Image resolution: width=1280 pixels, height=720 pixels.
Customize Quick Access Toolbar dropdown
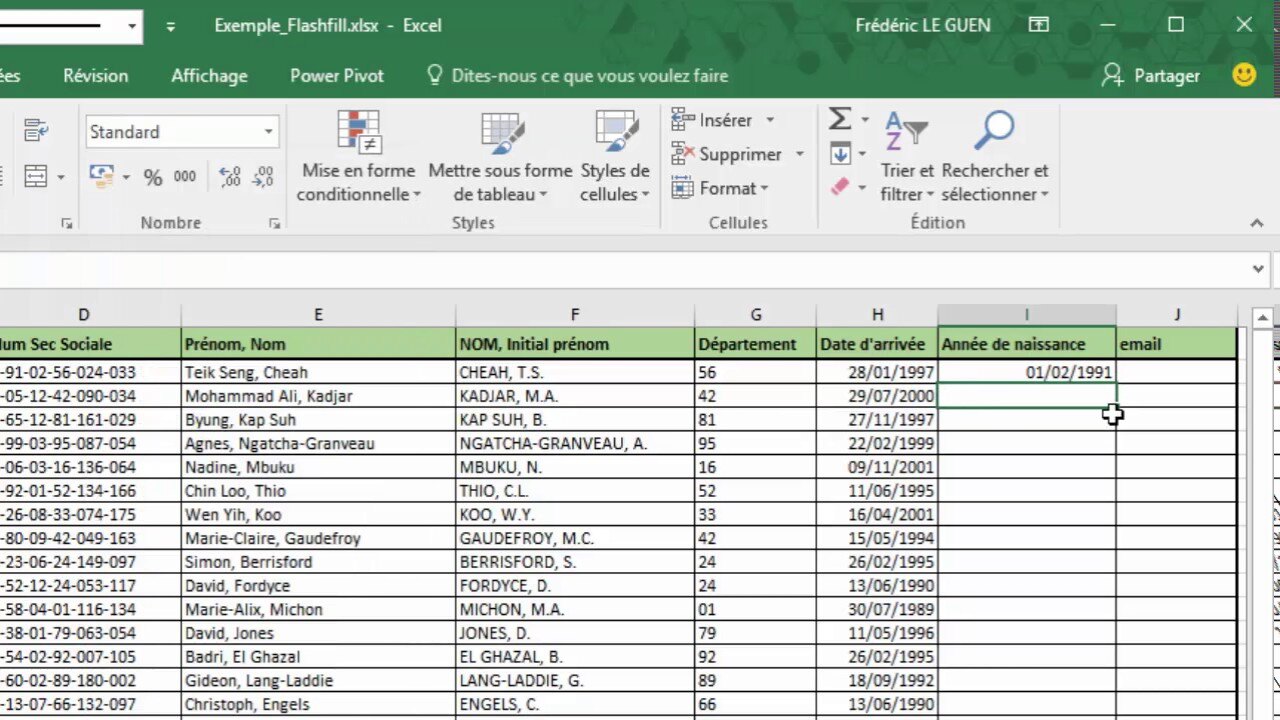[x=171, y=26]
